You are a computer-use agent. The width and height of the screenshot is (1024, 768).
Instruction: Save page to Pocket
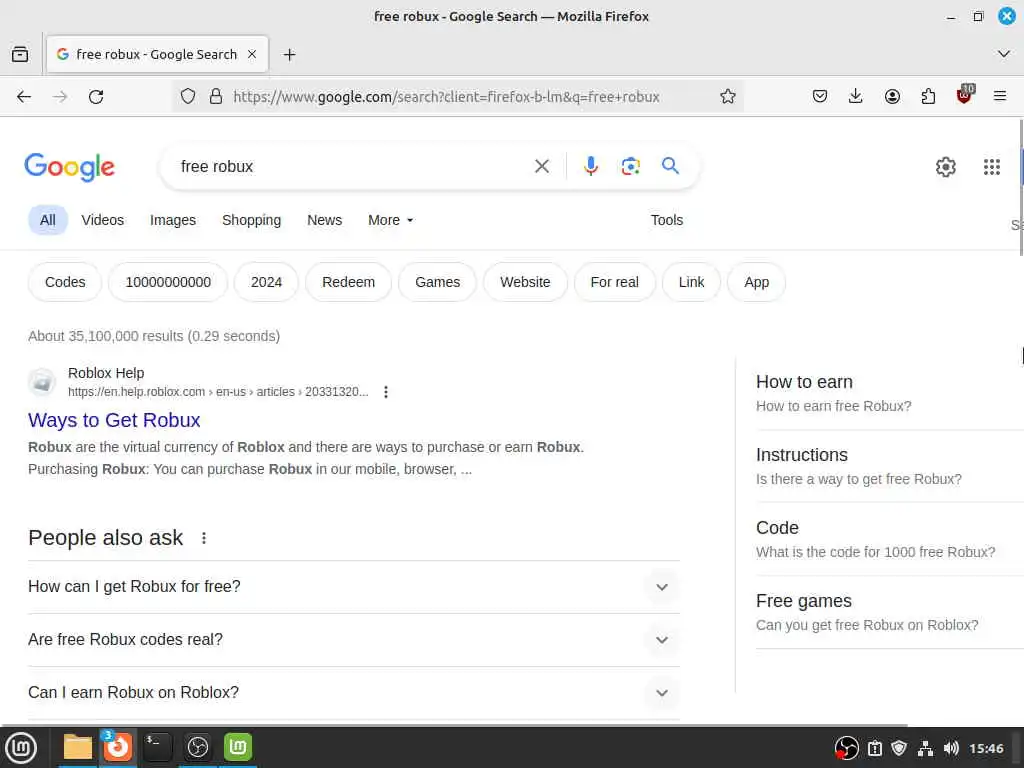820,97
